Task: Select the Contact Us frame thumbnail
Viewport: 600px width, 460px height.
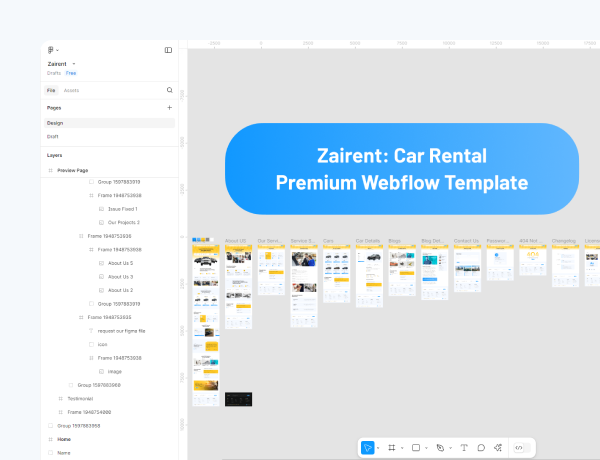Action: 467,269
